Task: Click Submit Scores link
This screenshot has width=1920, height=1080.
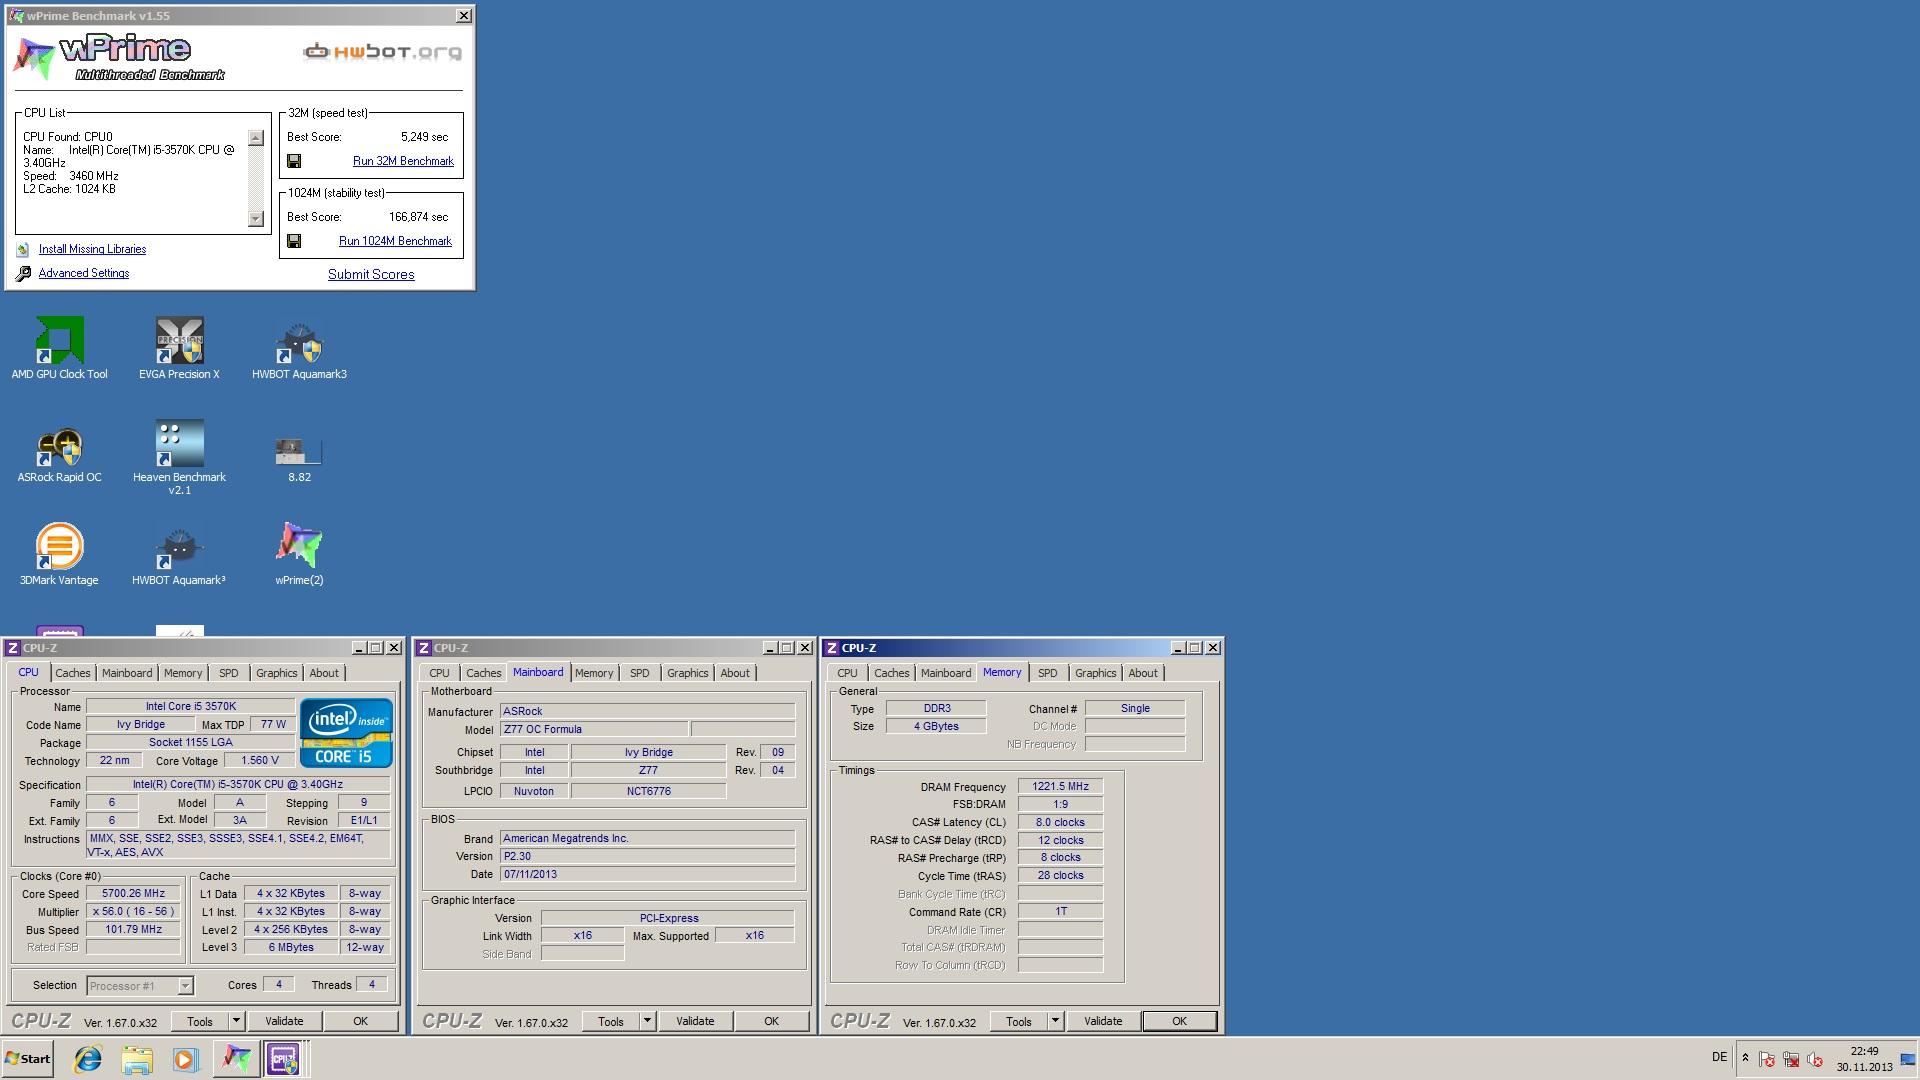Action: (x=371, y=274)
